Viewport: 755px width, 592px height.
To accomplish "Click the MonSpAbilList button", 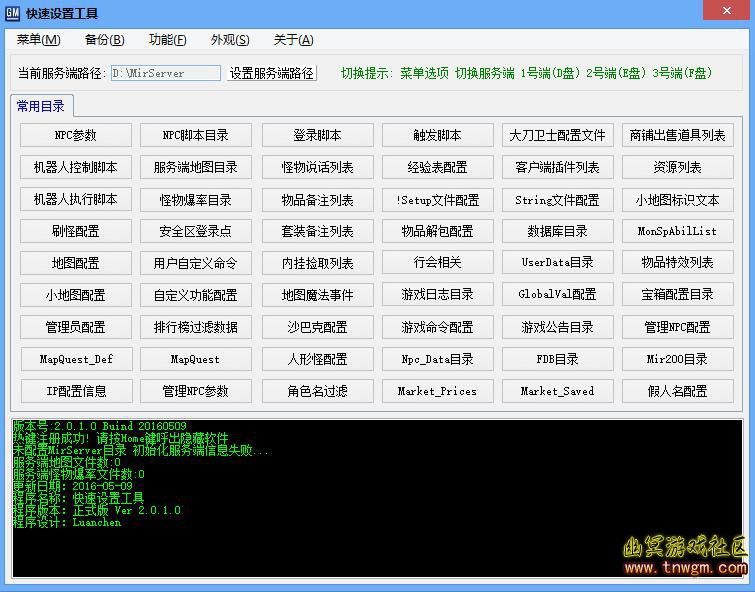I will [677, 231].
